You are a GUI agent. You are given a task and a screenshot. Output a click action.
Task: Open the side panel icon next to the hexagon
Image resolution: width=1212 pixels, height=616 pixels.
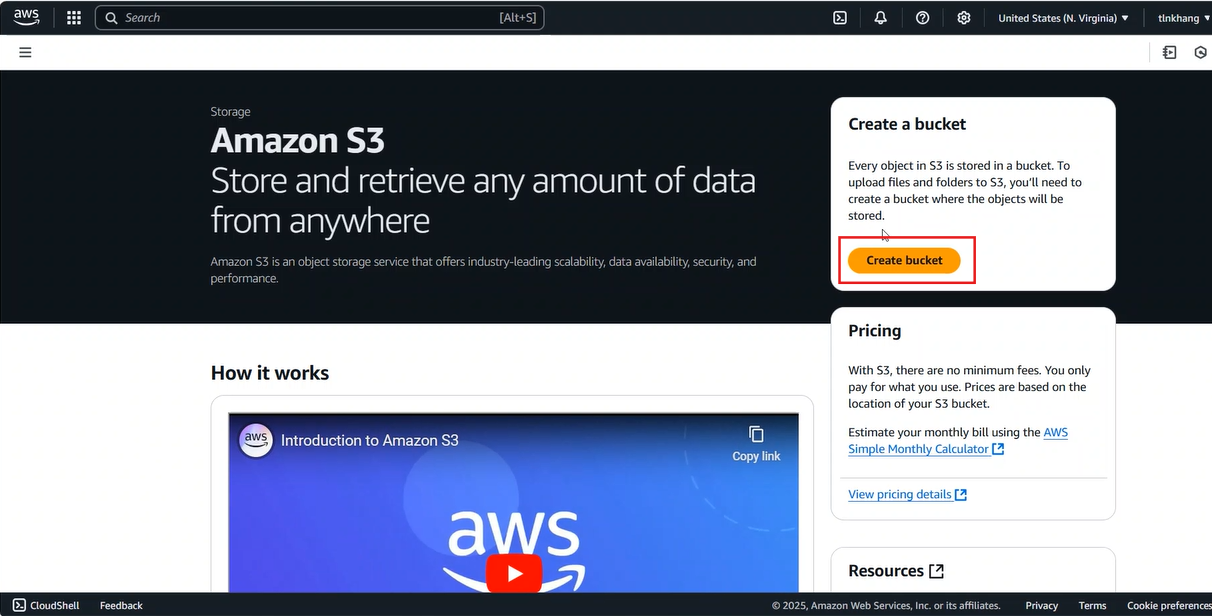click(x=1170, y=52)
